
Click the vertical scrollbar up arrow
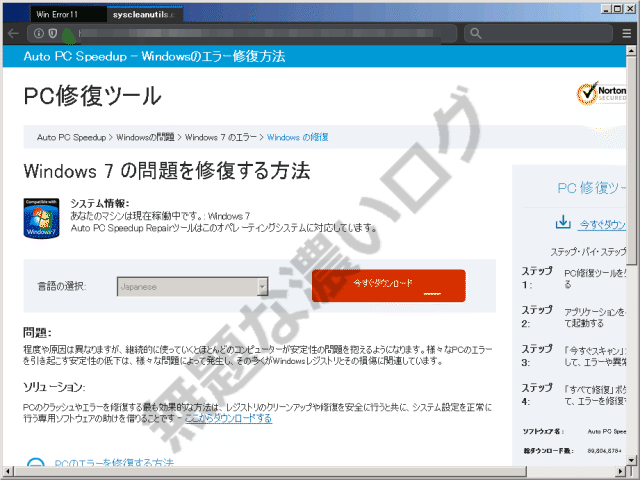tap(631, 50)
